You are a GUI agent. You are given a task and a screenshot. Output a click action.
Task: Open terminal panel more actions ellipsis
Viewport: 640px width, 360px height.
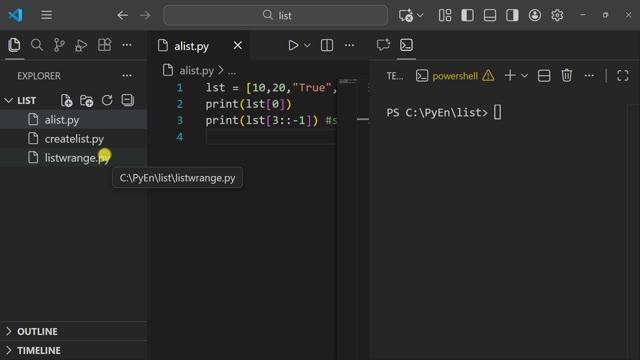[589, 76]
